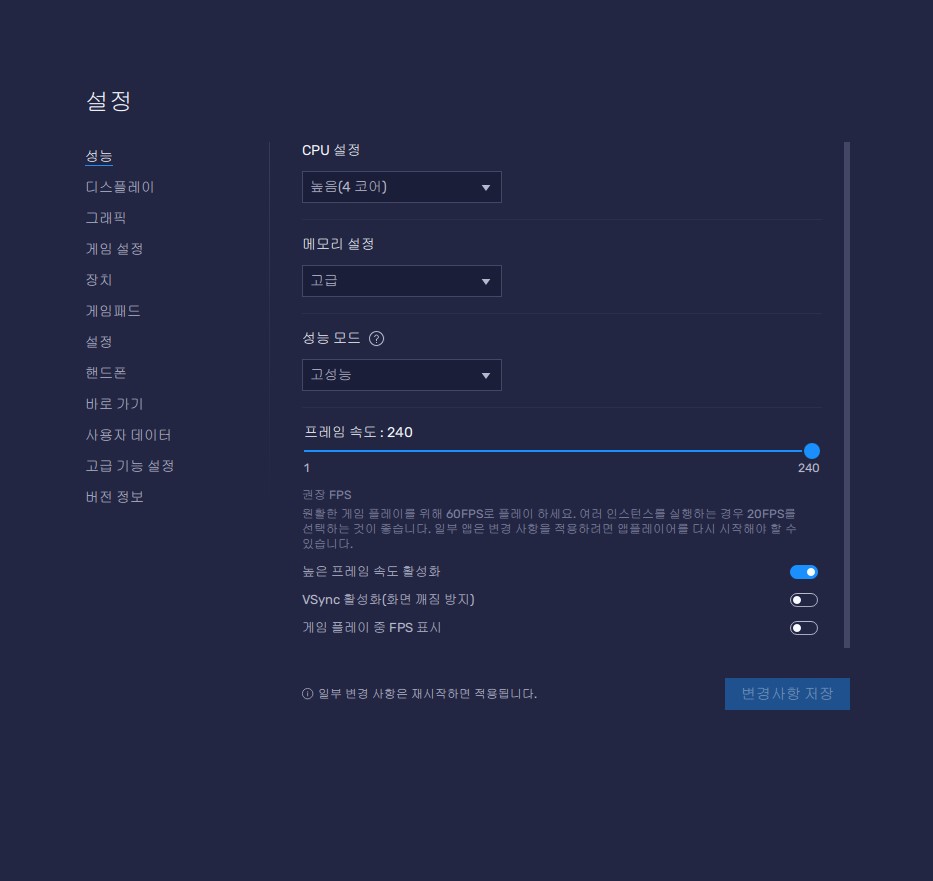The width and height of the screenshot is (933, 881).
Task: Click the help icon beside 성능 모드
Action: tap(376, 338)
